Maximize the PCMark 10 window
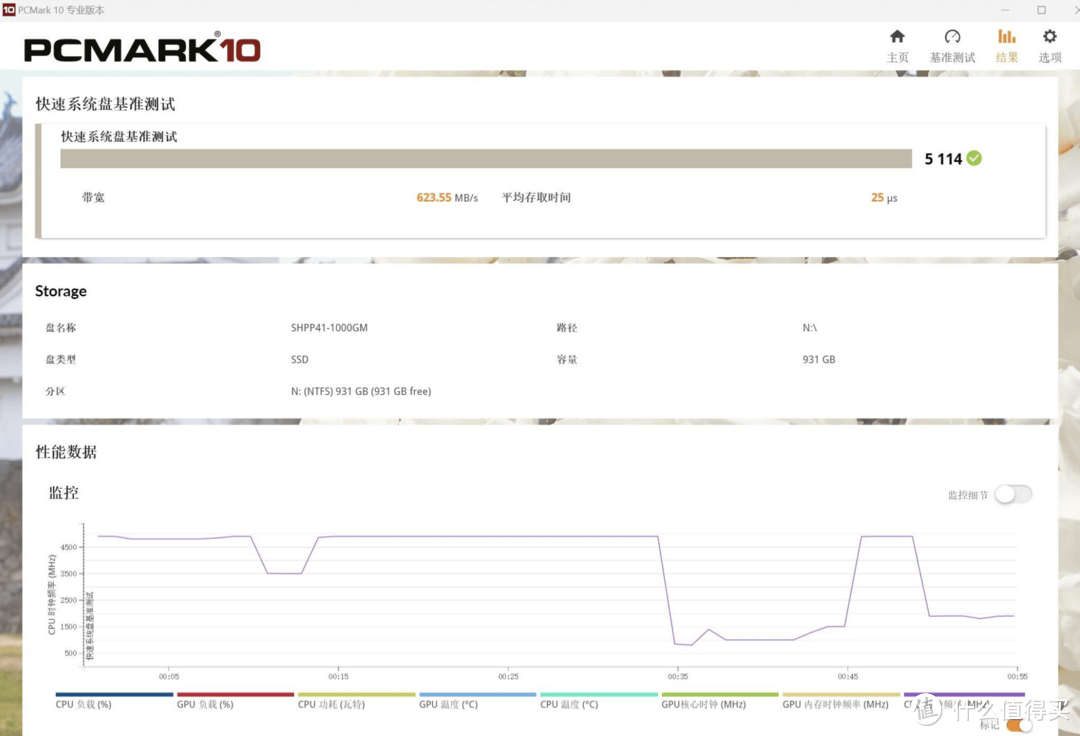Image resolution: width=1080 pixels, height=736 pixels. pyautogui.click(x=1041, y=10)
